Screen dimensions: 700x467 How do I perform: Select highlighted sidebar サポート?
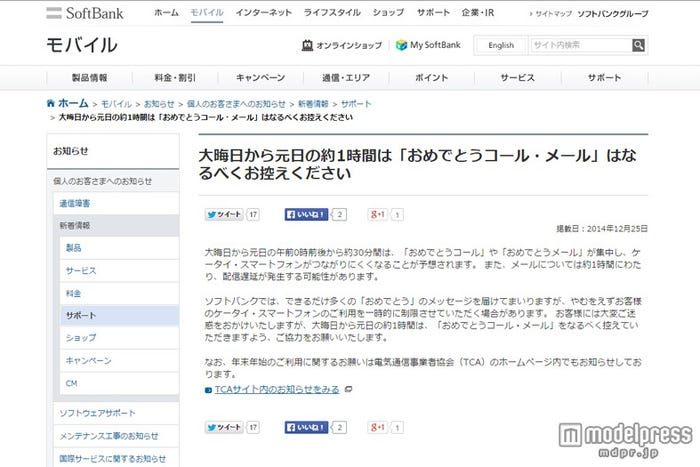pos(119,316)
